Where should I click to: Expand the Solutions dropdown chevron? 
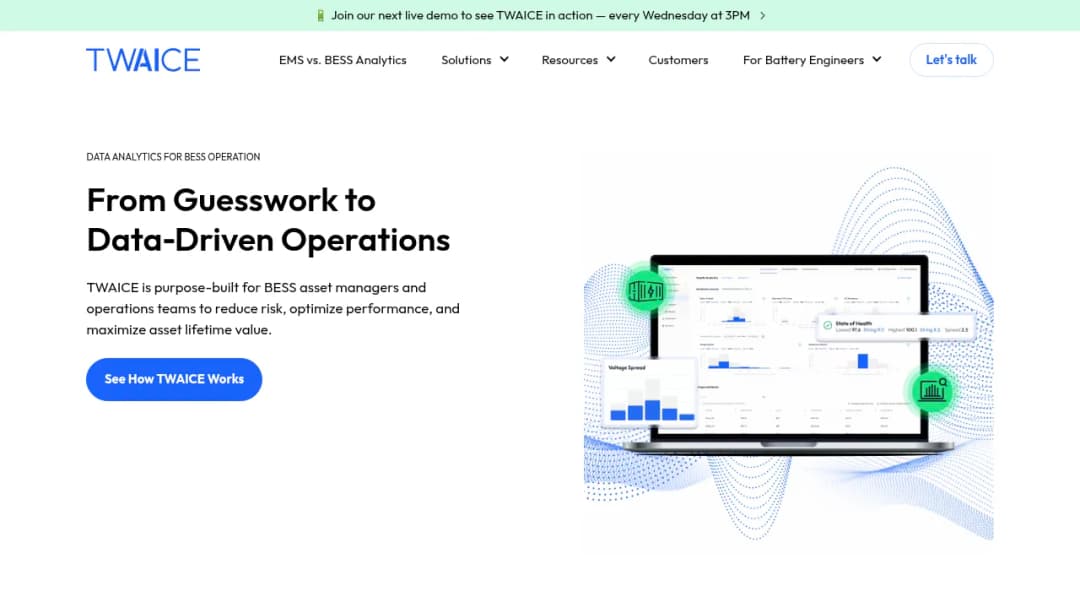click(x=504, y=60)
